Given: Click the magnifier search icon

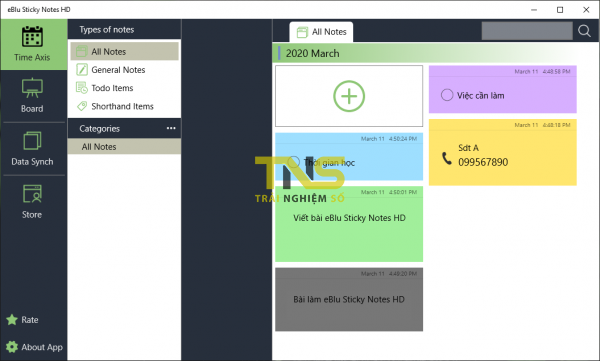Looking at the screenshot, I should click(584, 31).
